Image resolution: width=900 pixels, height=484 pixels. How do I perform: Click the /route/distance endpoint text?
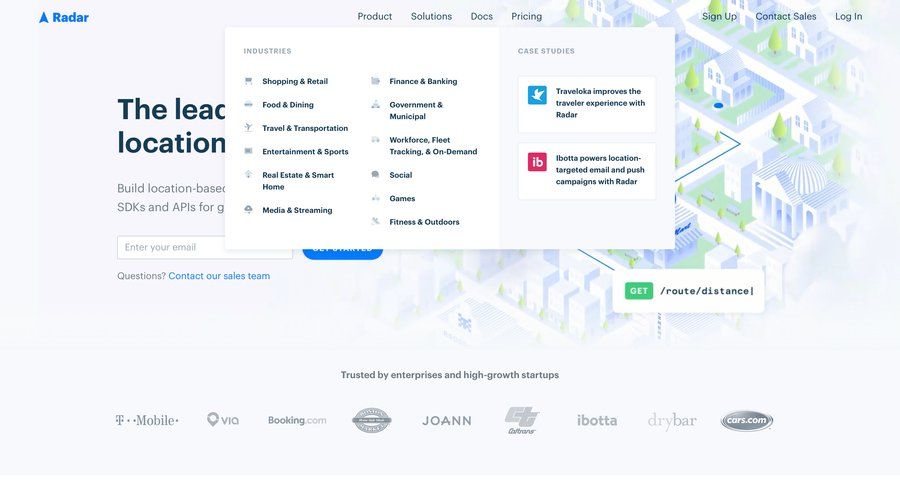point(707,291)
